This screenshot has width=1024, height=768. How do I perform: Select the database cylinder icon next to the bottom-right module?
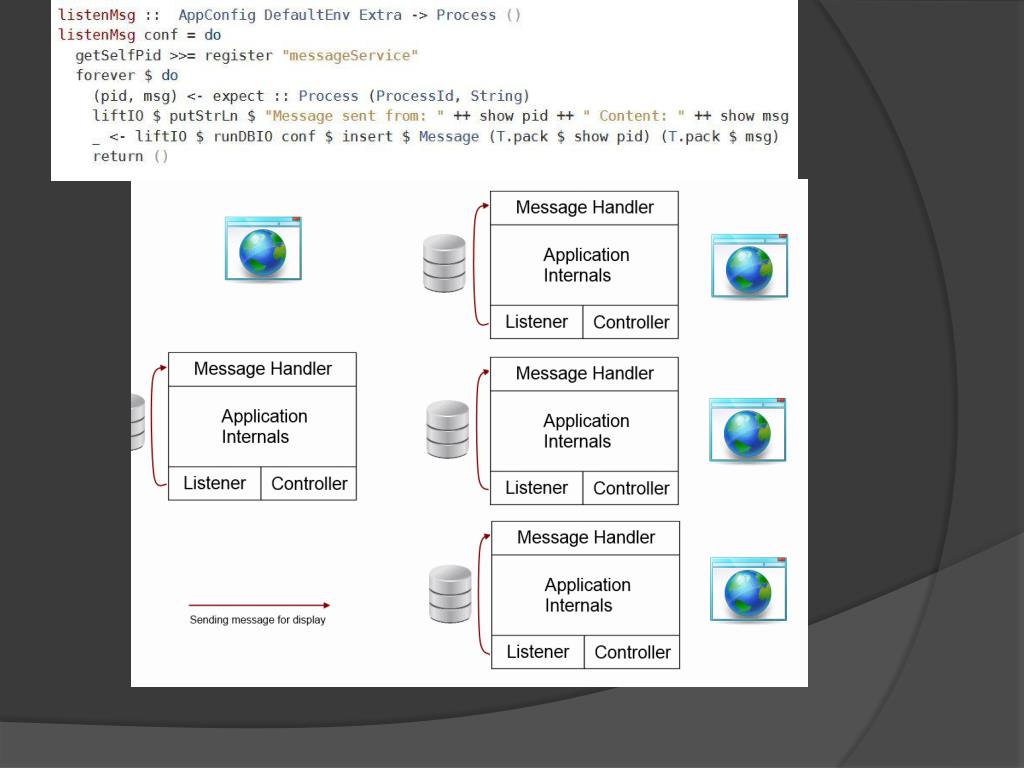[x=450, y=594]
